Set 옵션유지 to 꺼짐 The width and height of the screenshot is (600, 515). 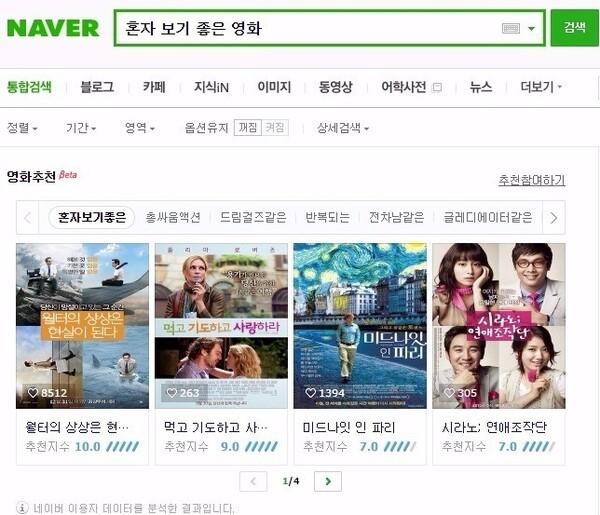point(248,127)
